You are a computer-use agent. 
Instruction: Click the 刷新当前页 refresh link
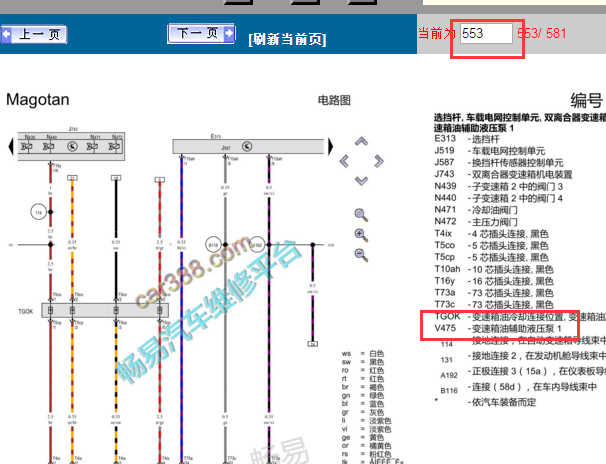click(287, 39)
